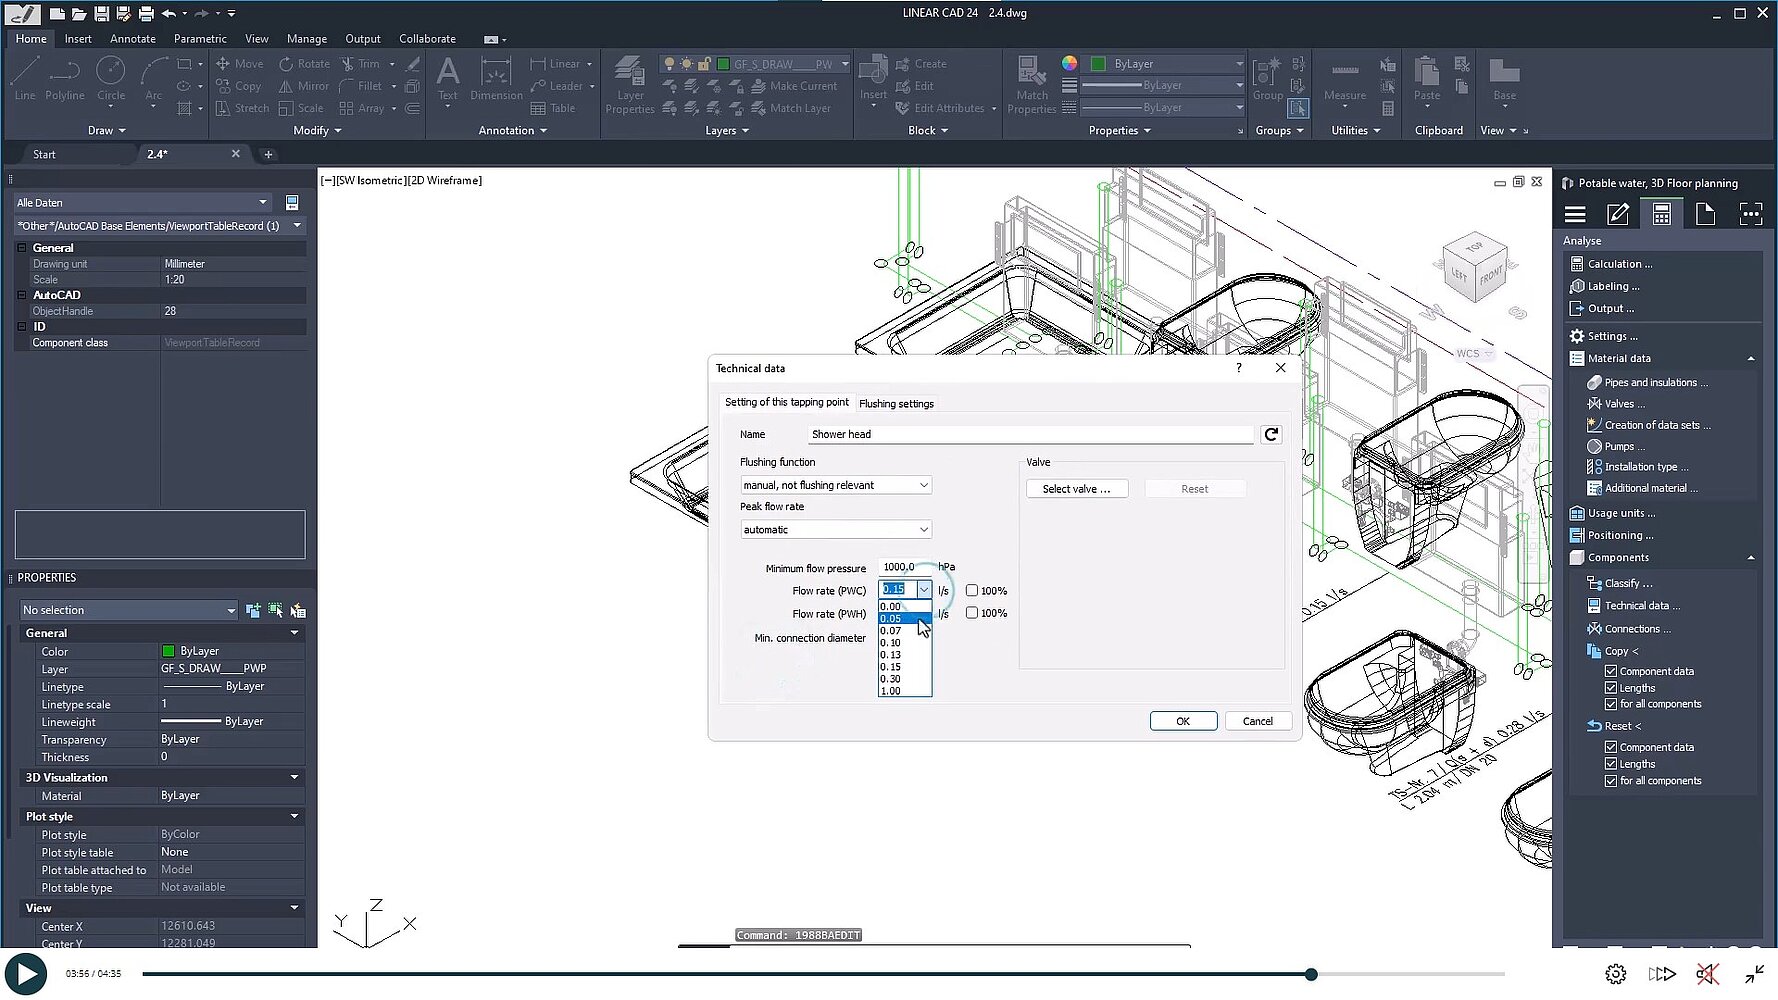Play the video with play button
1778x1000 pixels.
pos(26,973)
